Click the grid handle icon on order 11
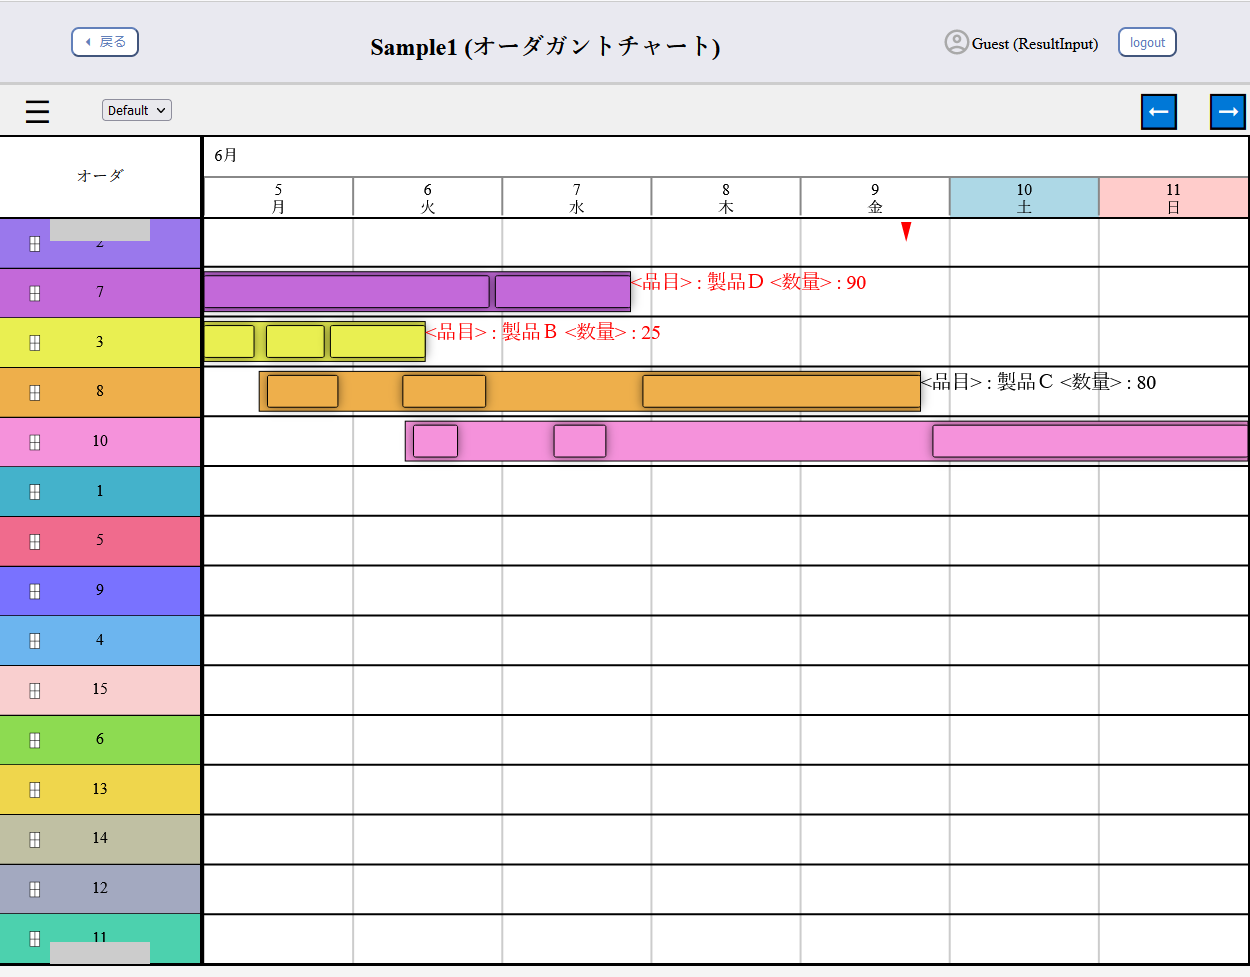This screenshot has height=977, width=1250. [x=35, y=938]
